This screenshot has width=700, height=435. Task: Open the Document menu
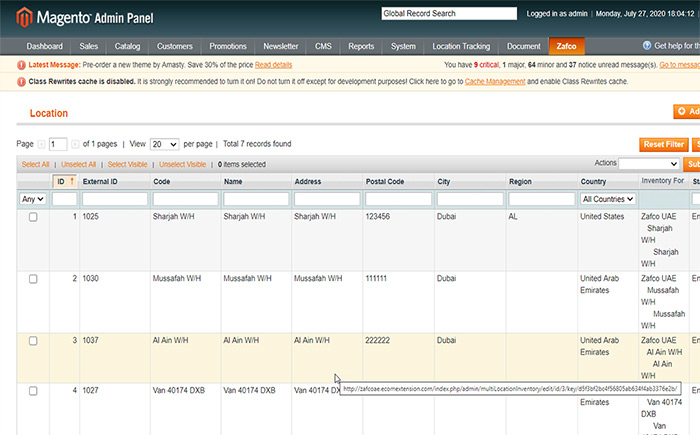pos(524,46)
